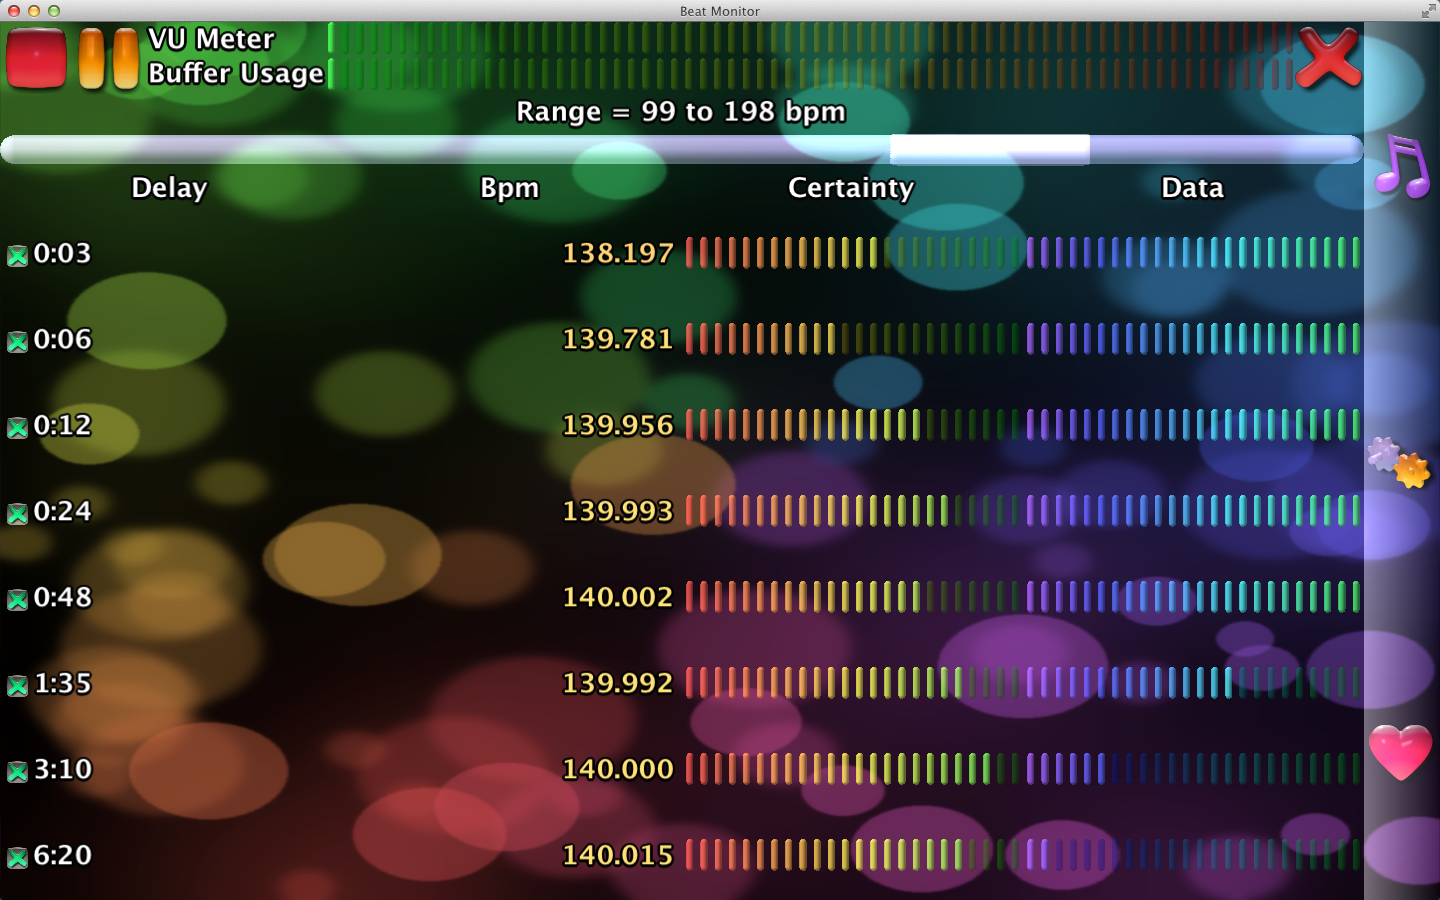
Task: Click the certainty meter for 138.197
Action: point(853,253)
